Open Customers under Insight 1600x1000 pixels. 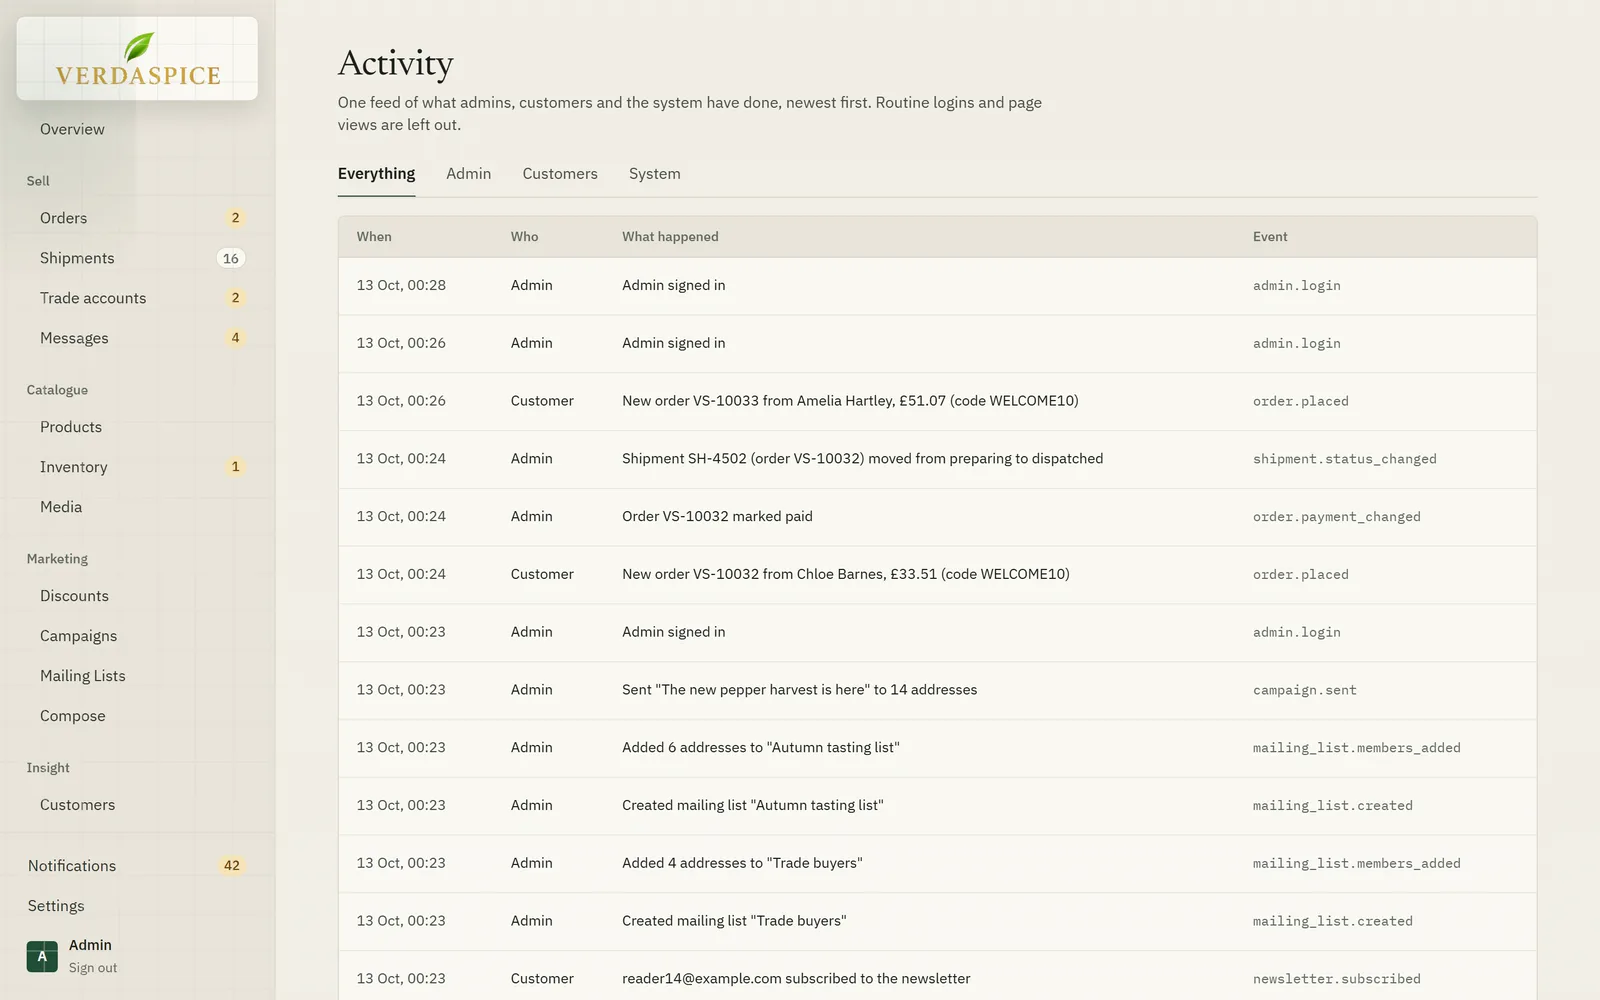tap(77, 805)
